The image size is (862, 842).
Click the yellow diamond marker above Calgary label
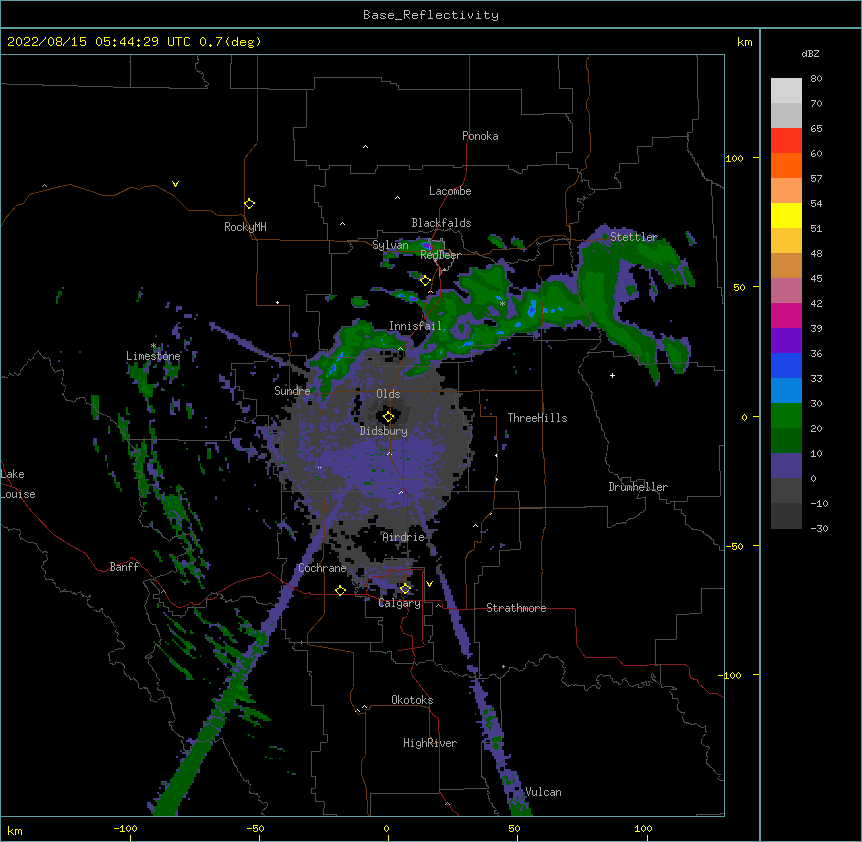[x=405, y=589]
